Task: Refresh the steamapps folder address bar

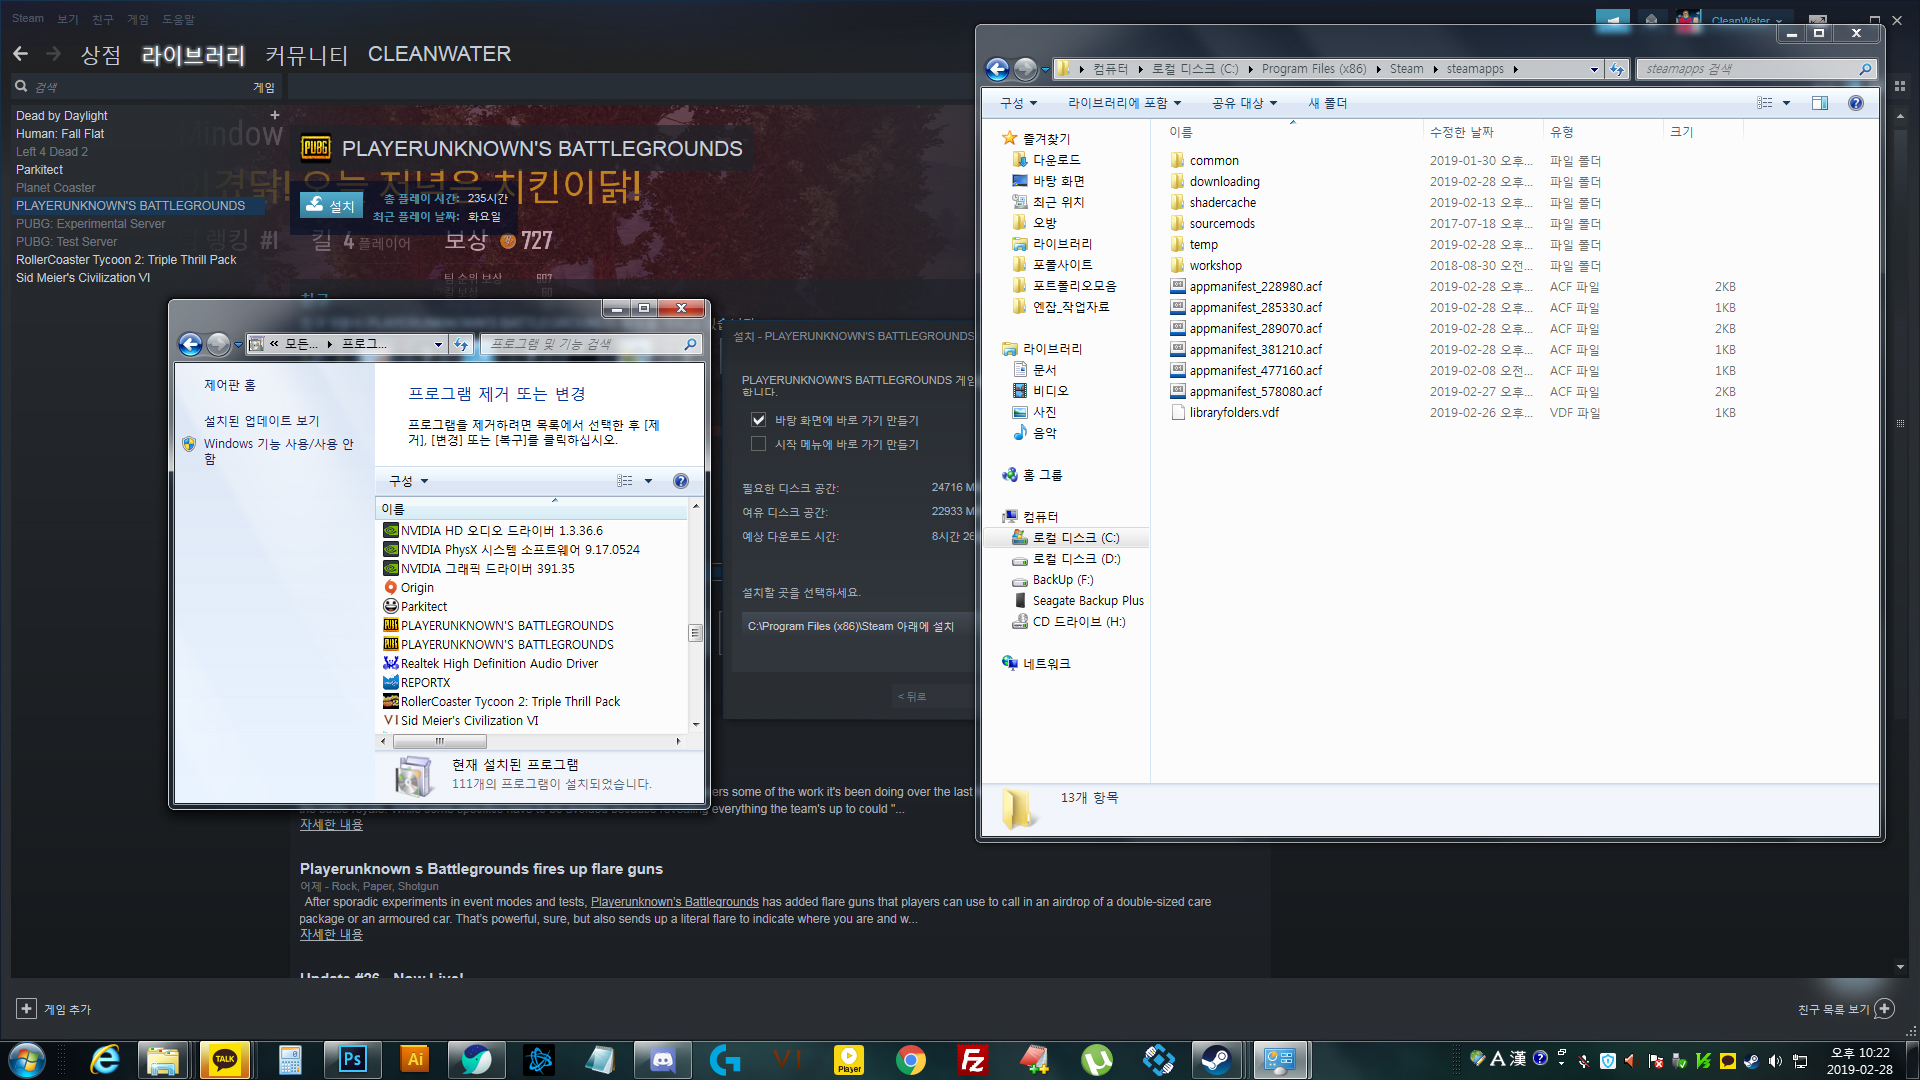Action: click(1617, 69)
